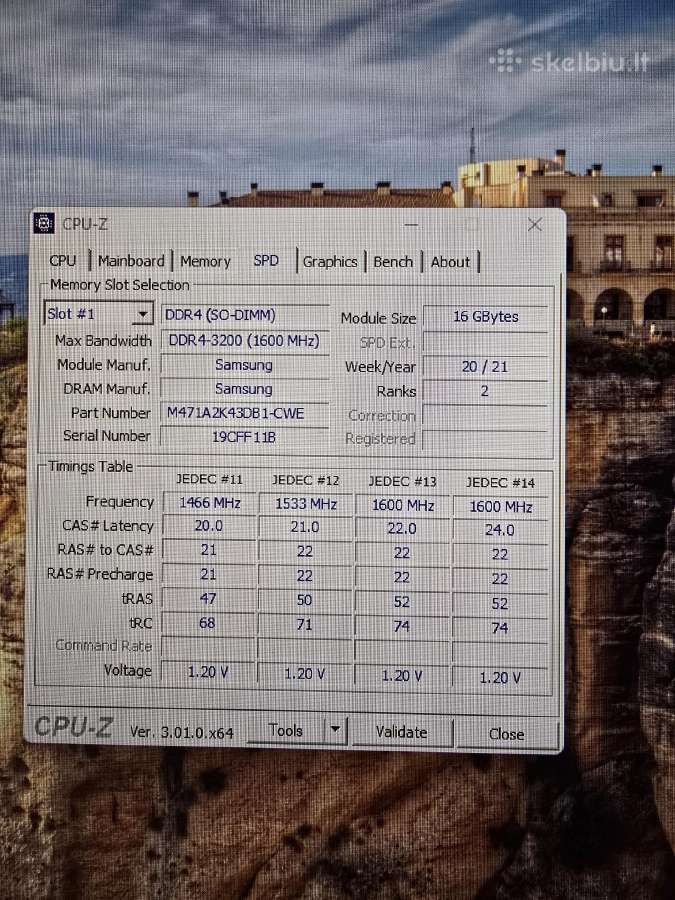The width and height of the screenshot is (675, 900).
Task: Open the Tools arrow dropdown
Action: [335, 731]
